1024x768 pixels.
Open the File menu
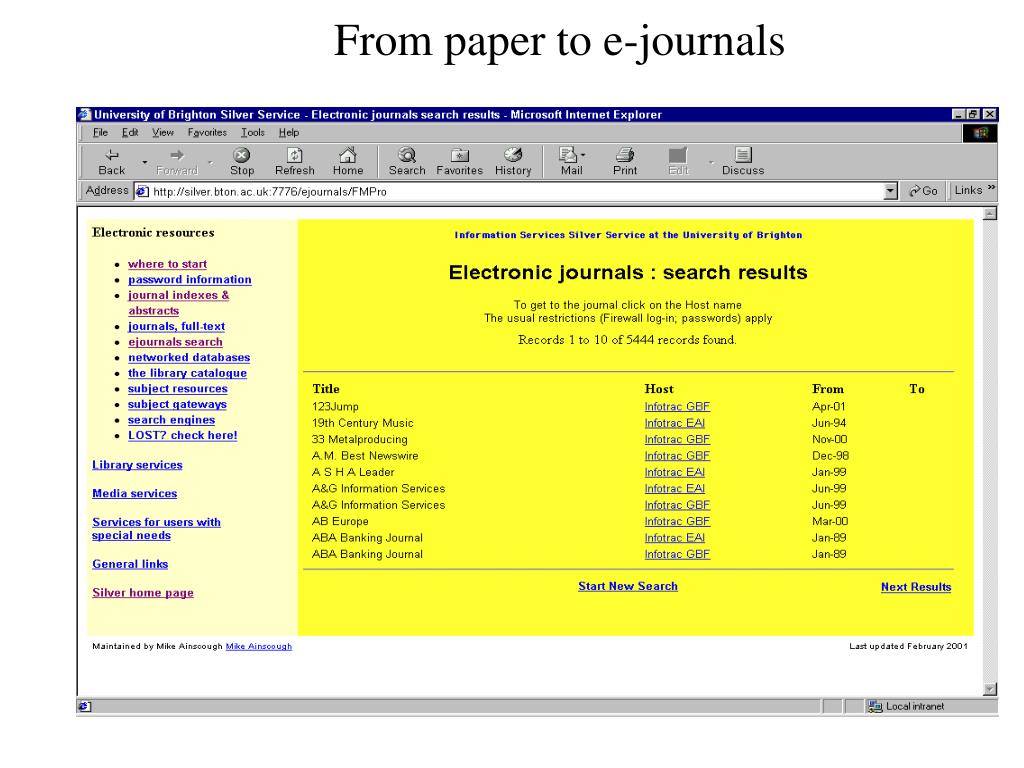click(100, 133)
